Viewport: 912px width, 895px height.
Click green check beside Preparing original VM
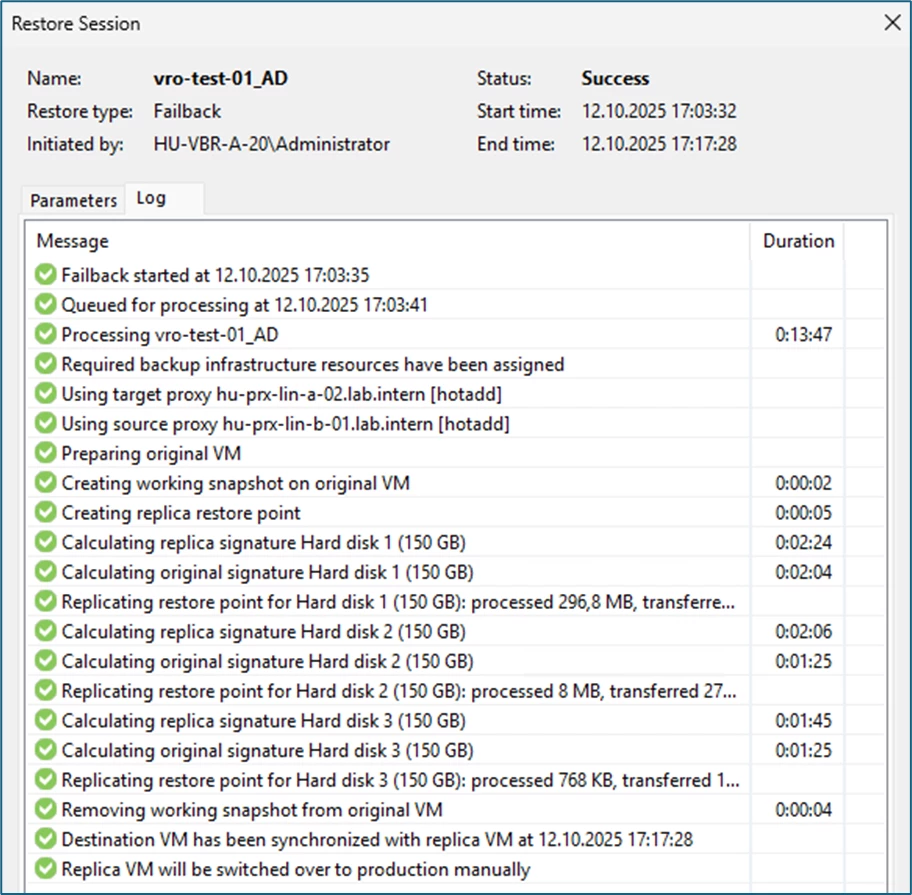[45, 454]
